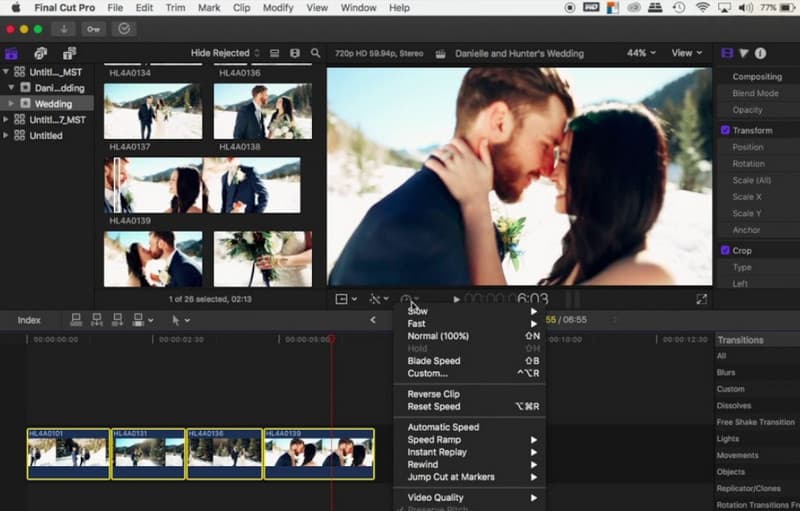Show the Photos and Audio sidebar

pyautogui.click(x=40, y=53)
